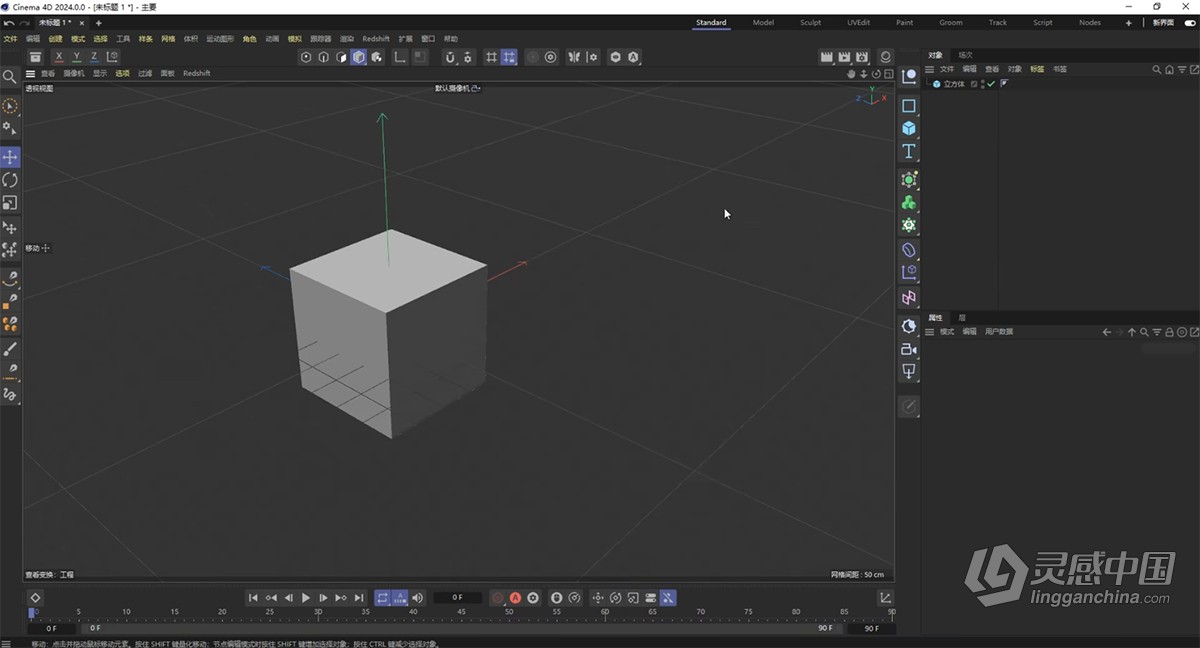Click the undo arrow icon
The height and width of the screenshot is (648, 1200).
[8, 22]
